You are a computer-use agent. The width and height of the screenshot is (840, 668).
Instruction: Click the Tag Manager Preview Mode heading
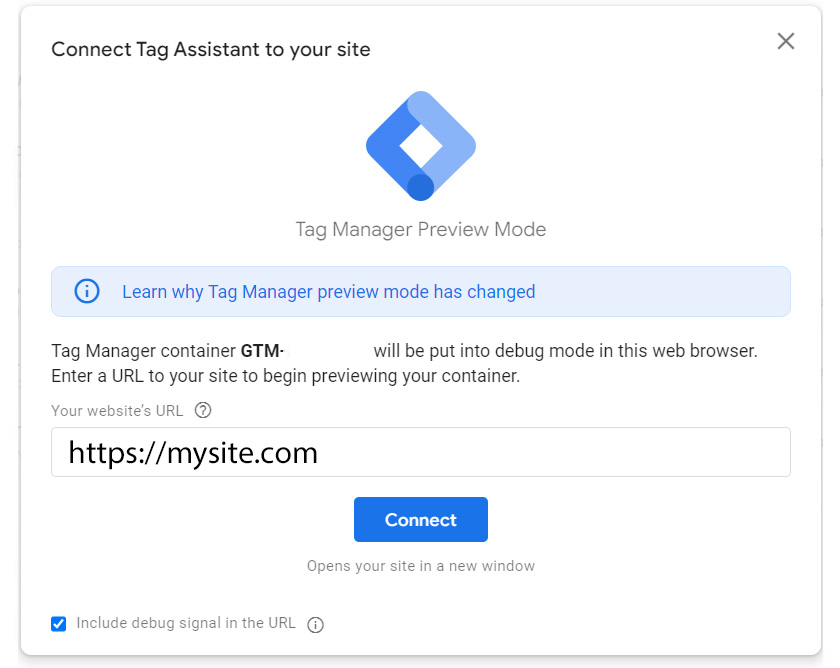point(421,229)
